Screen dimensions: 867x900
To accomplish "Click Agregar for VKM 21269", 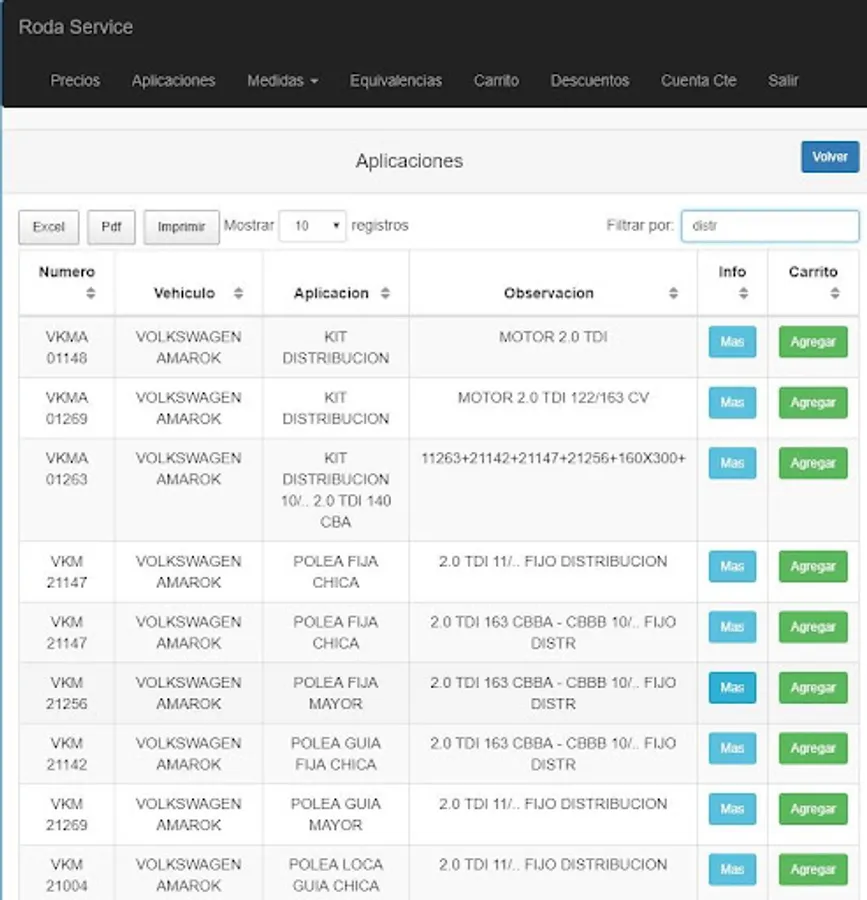I will click(x=813, y=809).
